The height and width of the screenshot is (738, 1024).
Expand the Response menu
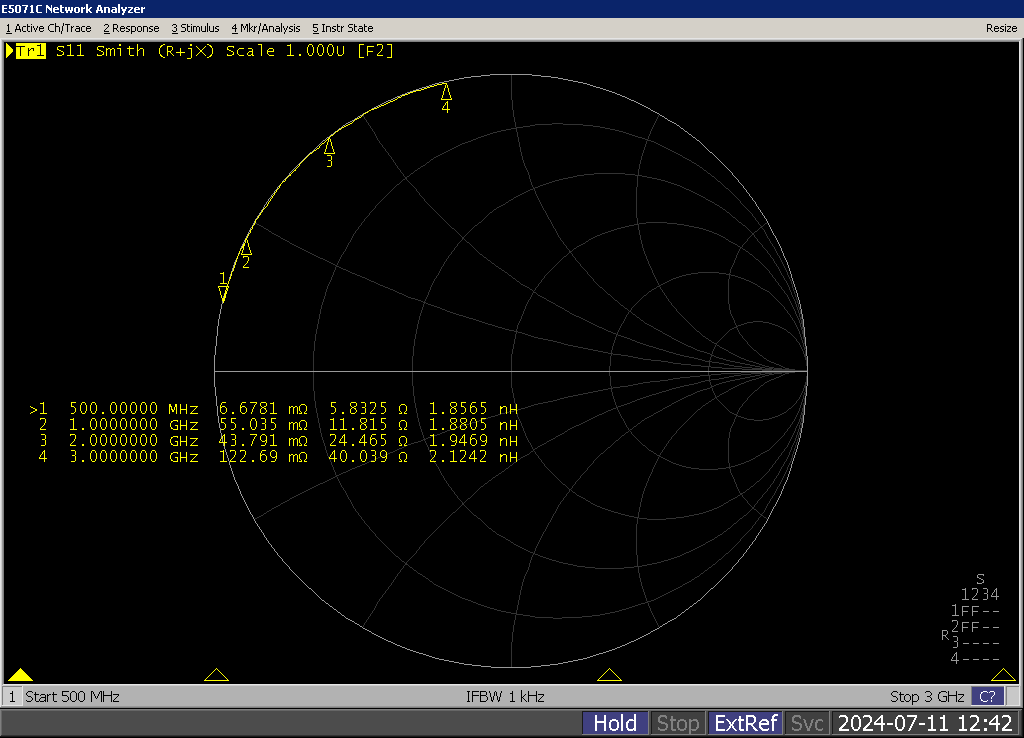[x=131, y=28]
